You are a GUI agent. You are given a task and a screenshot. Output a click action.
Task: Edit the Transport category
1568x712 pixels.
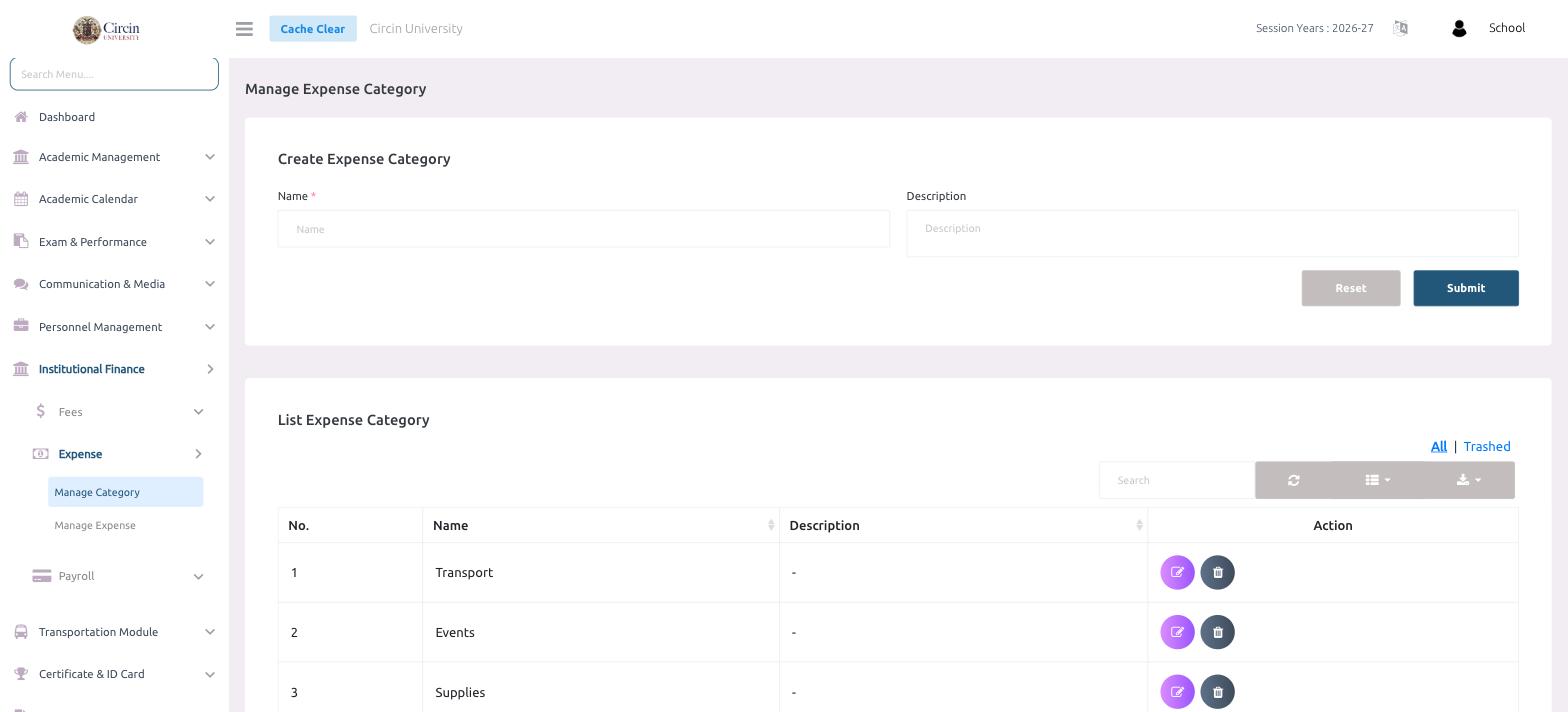click(1177, 573)
